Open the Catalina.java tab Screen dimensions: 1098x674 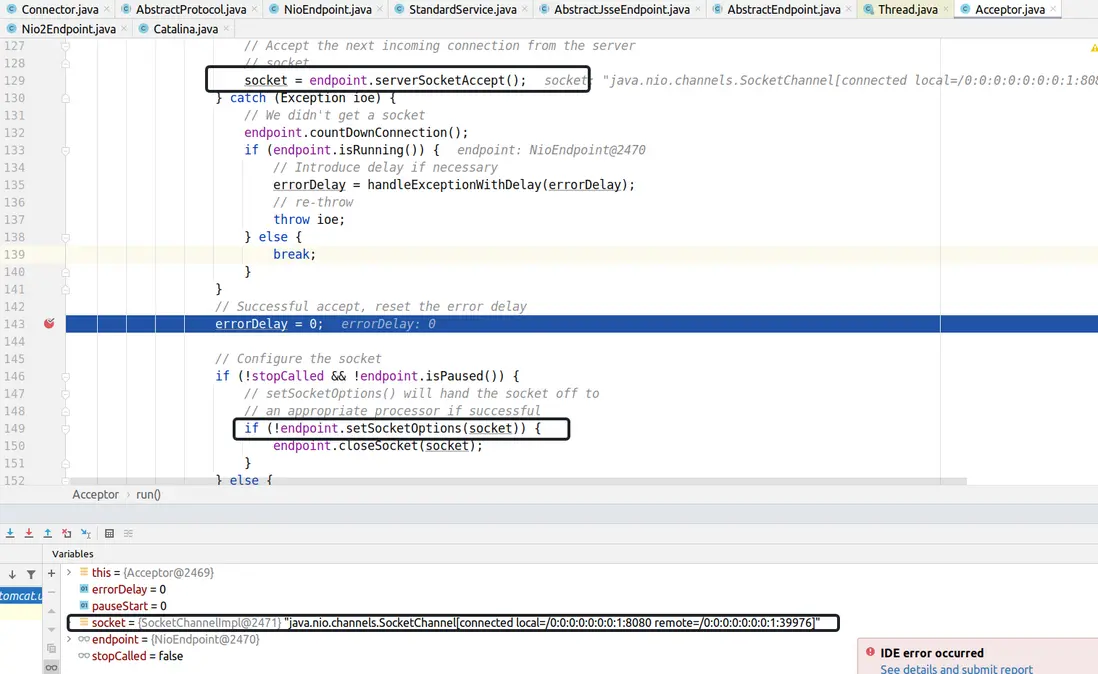186,29
